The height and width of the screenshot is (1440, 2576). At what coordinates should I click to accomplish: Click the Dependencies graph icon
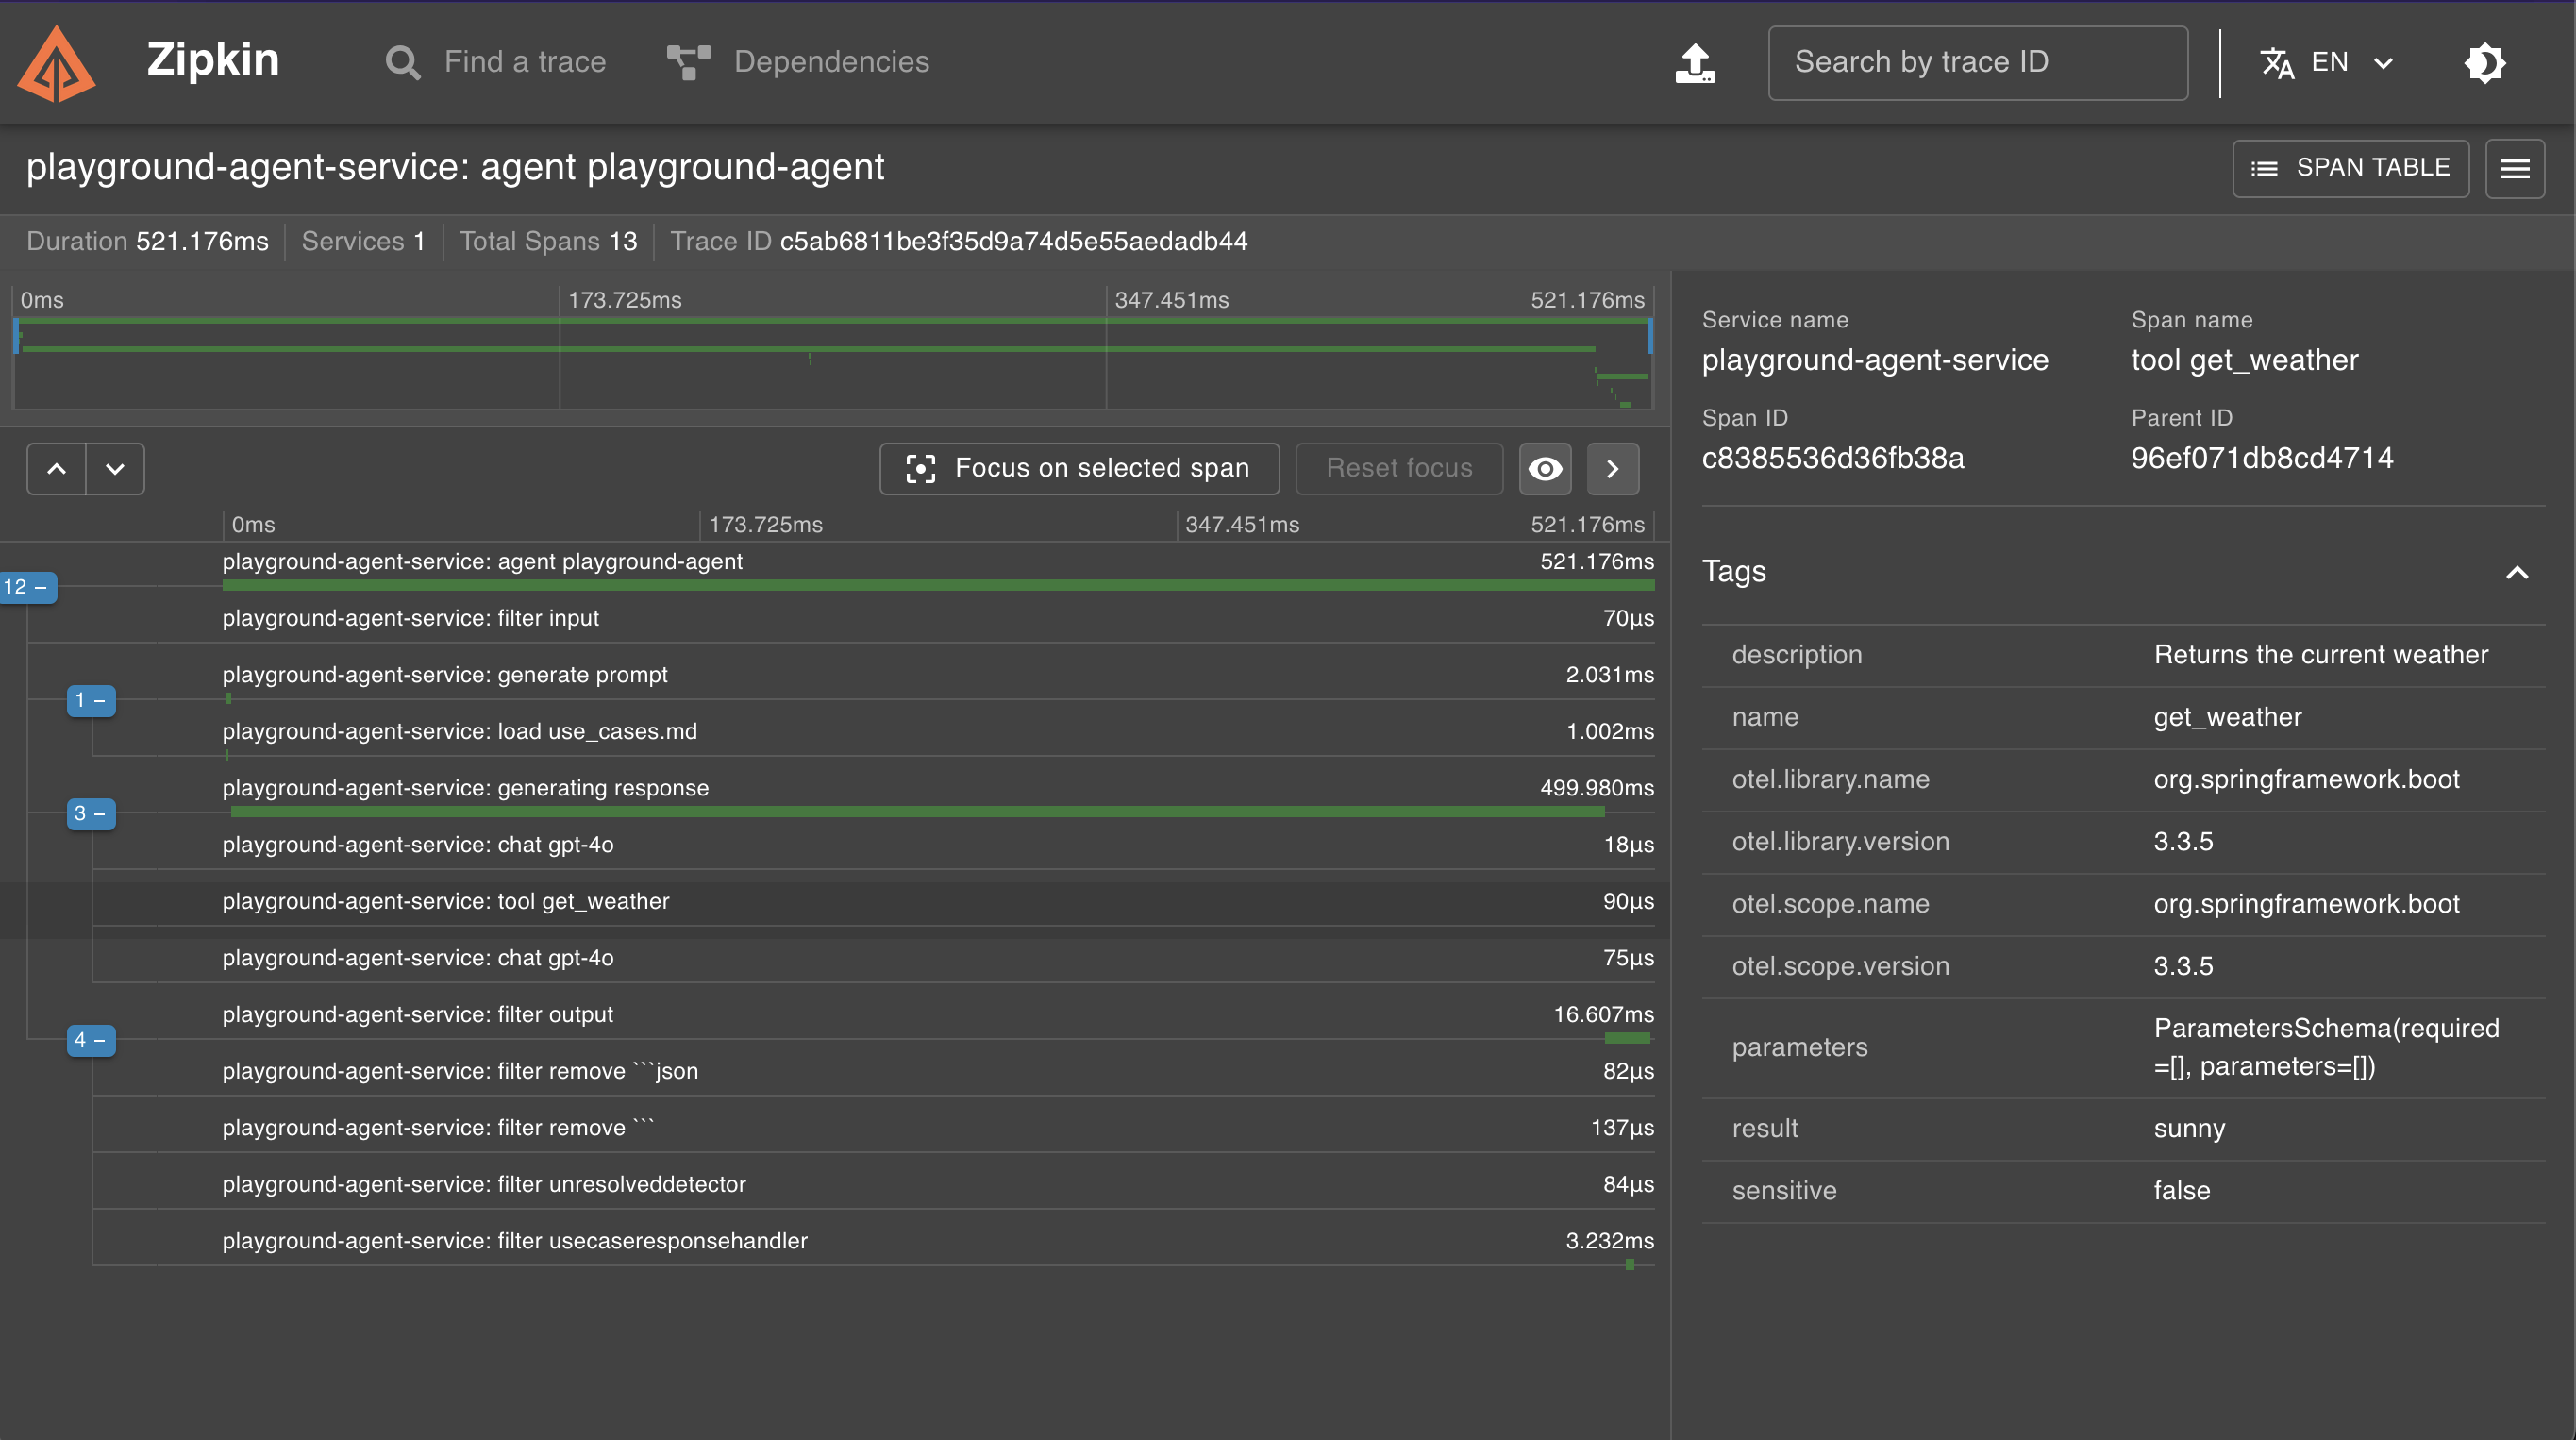pos(688,63)
